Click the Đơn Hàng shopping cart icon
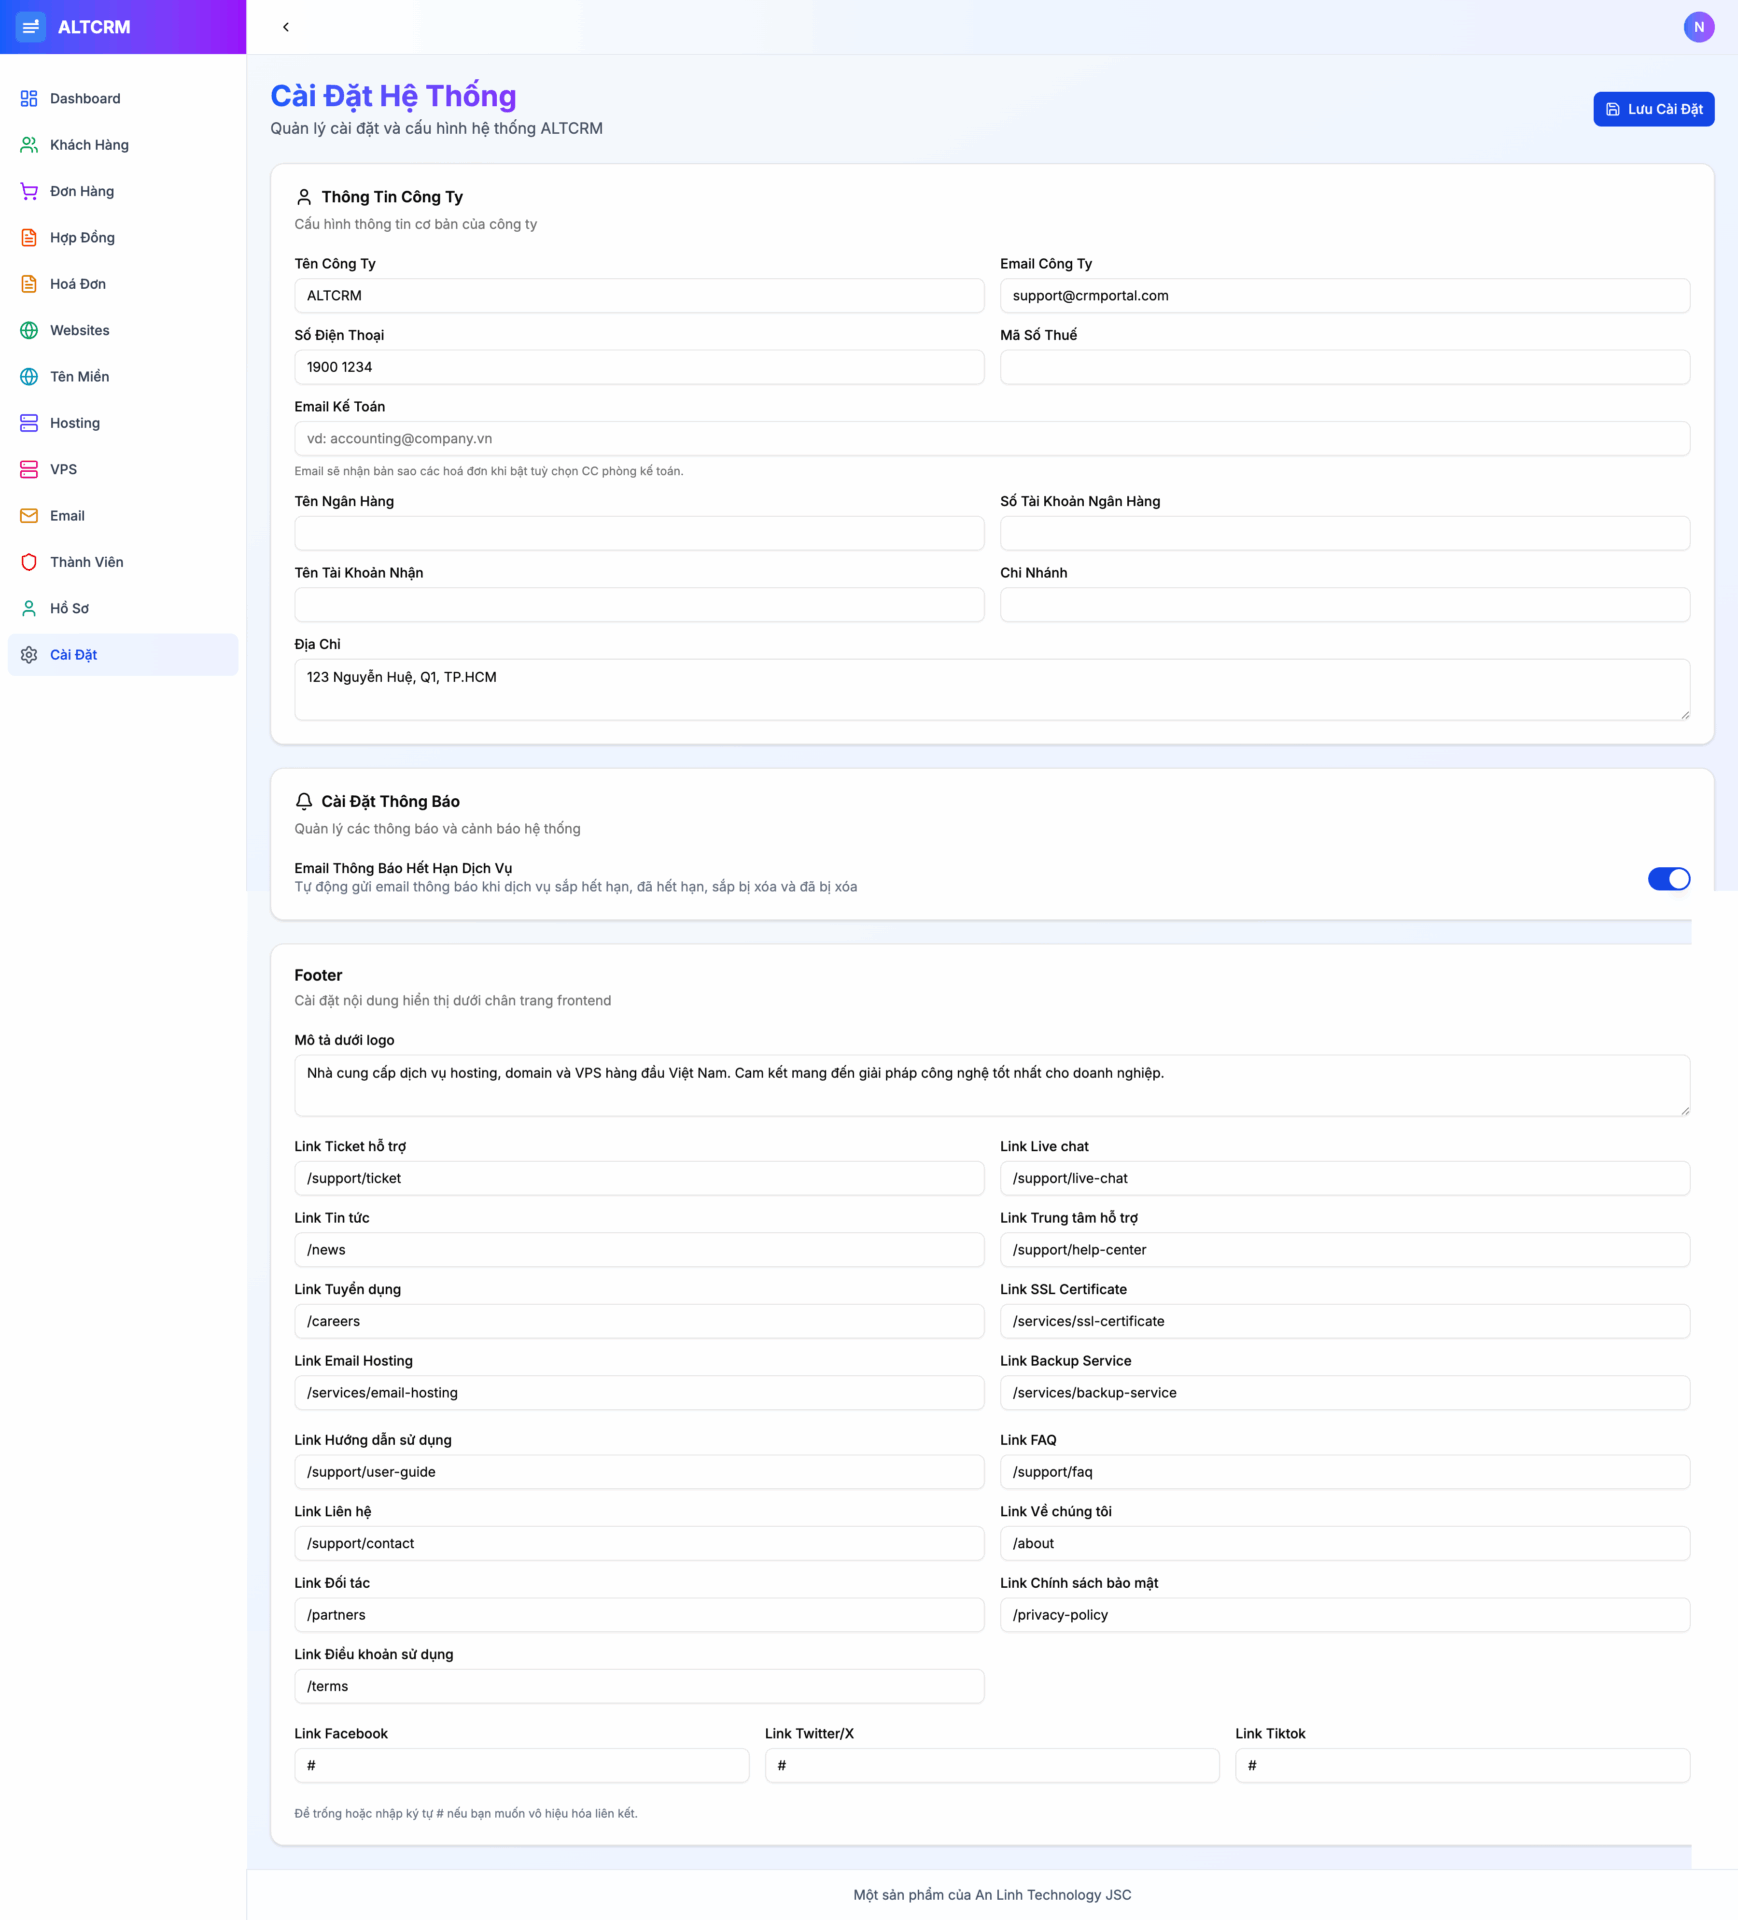Viewport: 1738px width, 1920px height. click(28, 191)
